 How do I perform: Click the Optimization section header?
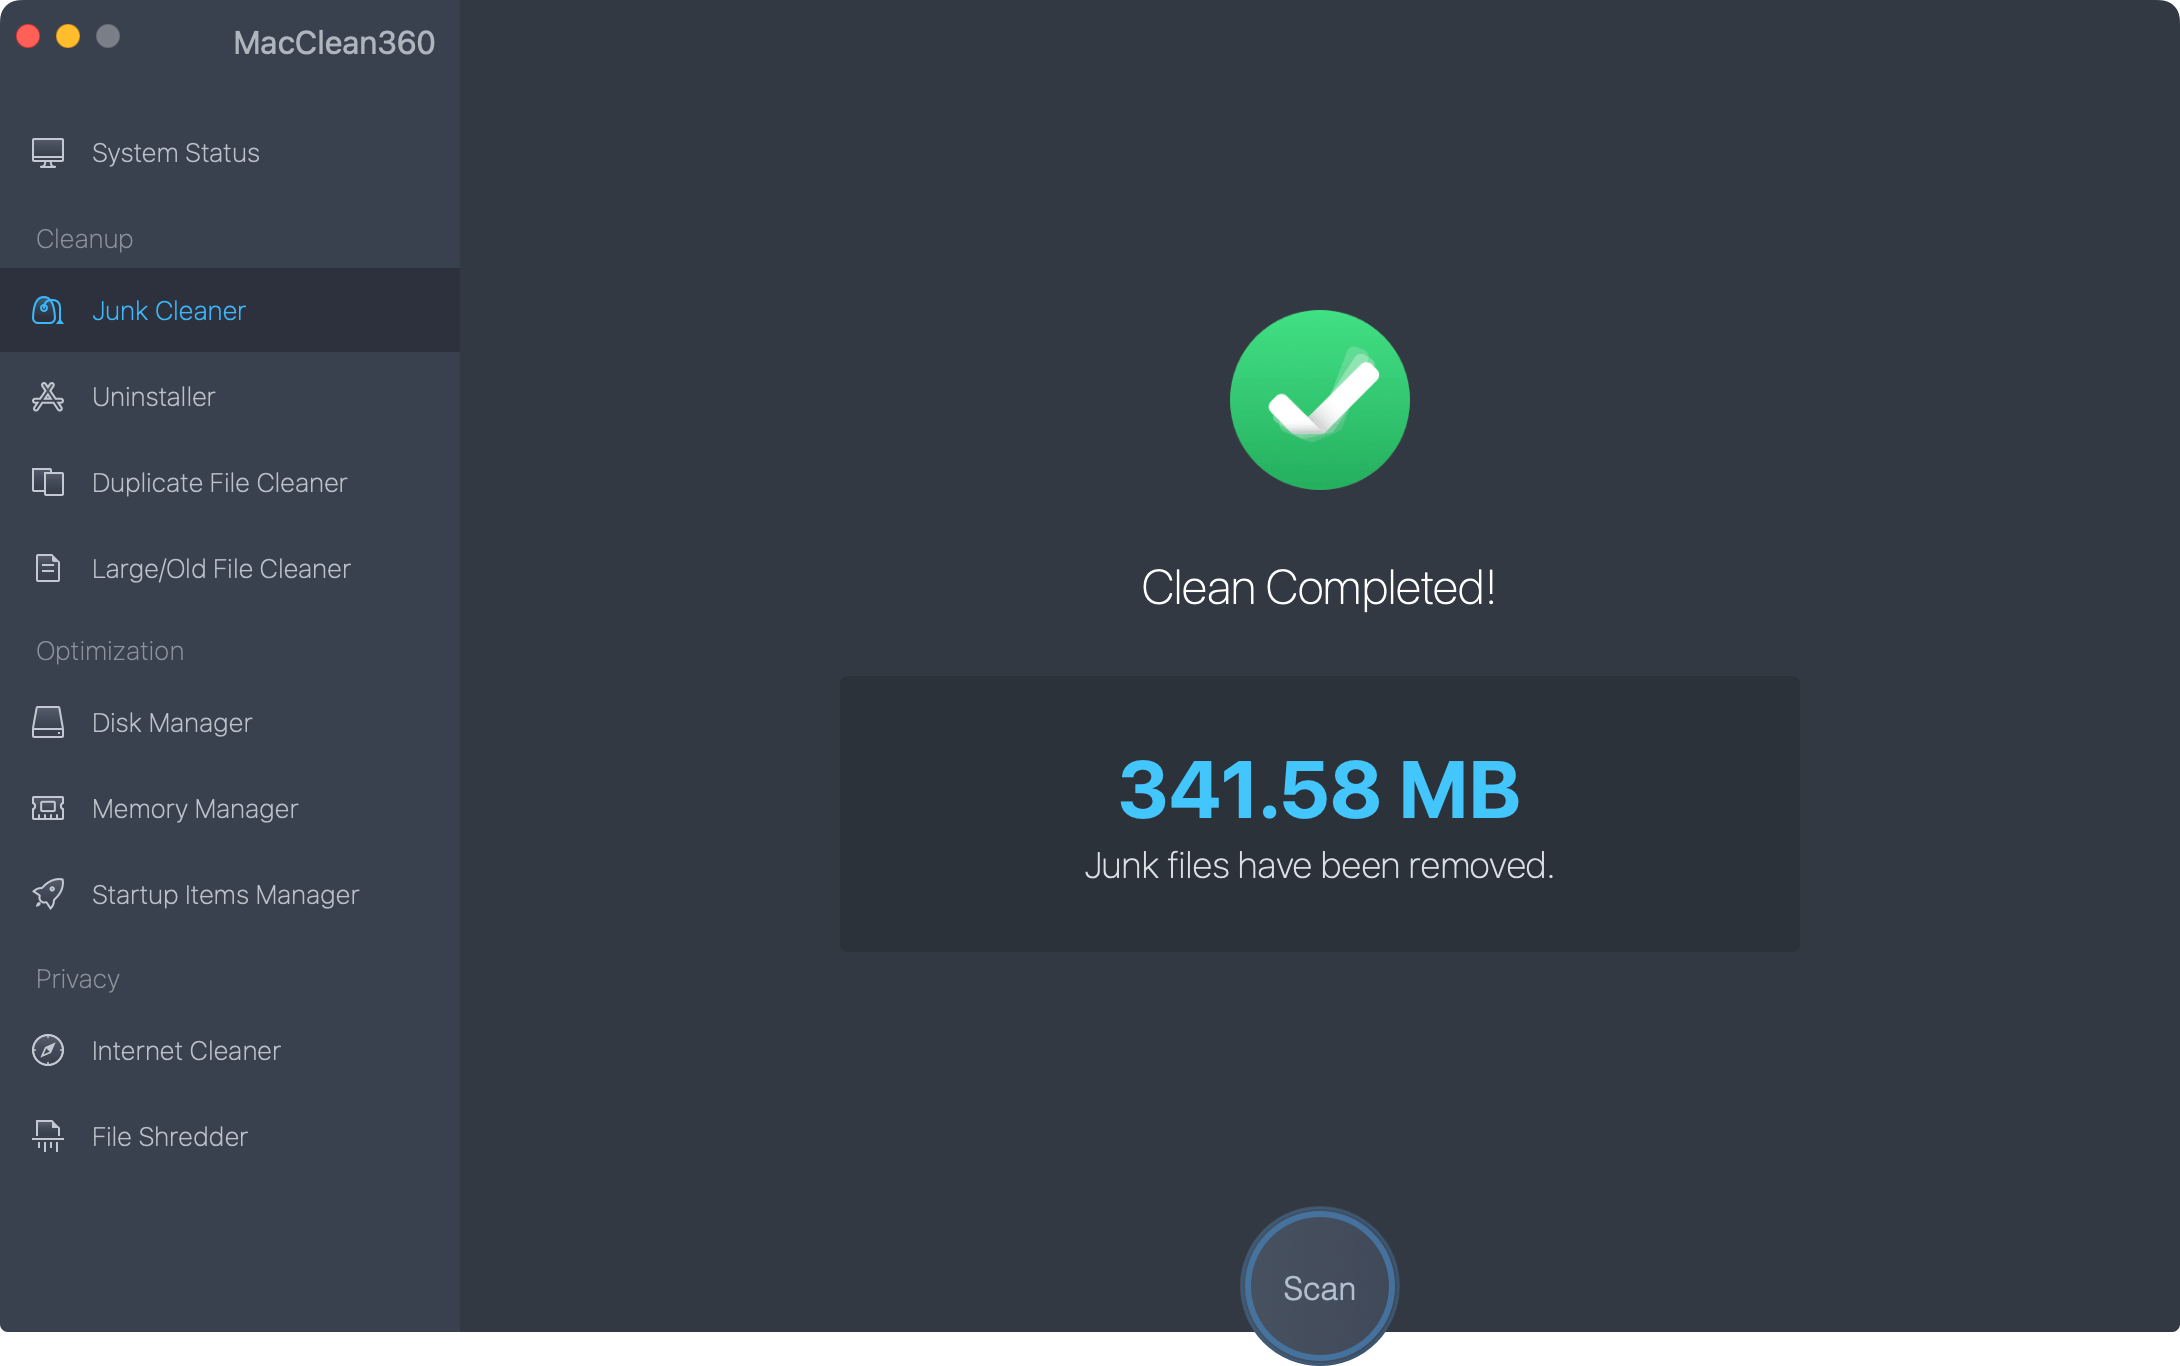tap(110, 650)
